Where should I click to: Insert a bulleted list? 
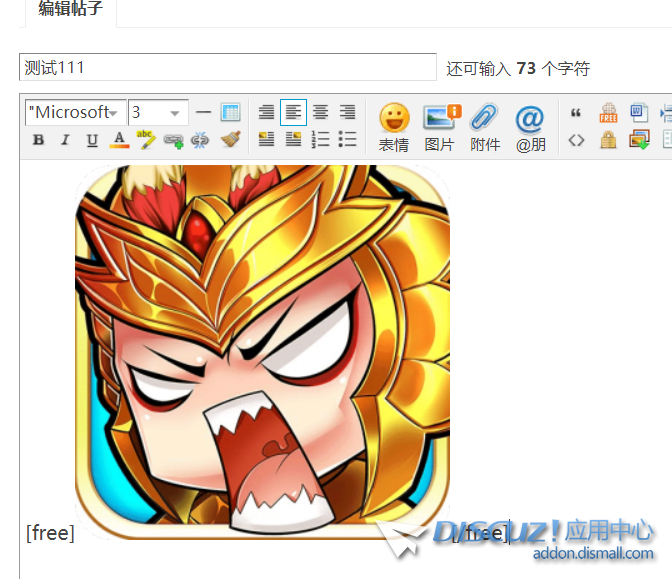348,139
